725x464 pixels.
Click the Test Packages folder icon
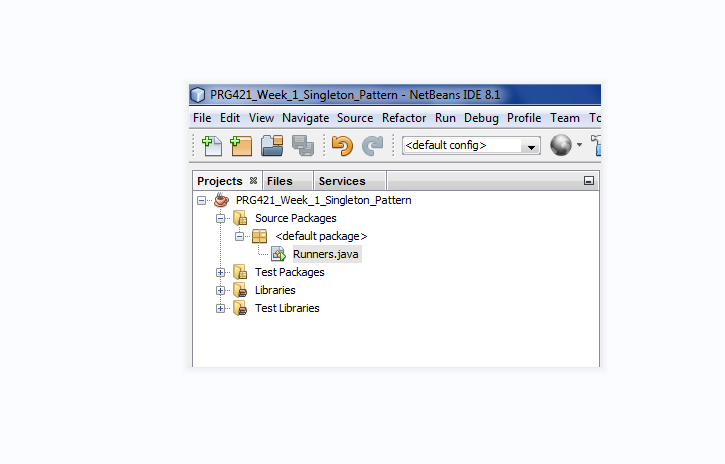tap(240, 272)
